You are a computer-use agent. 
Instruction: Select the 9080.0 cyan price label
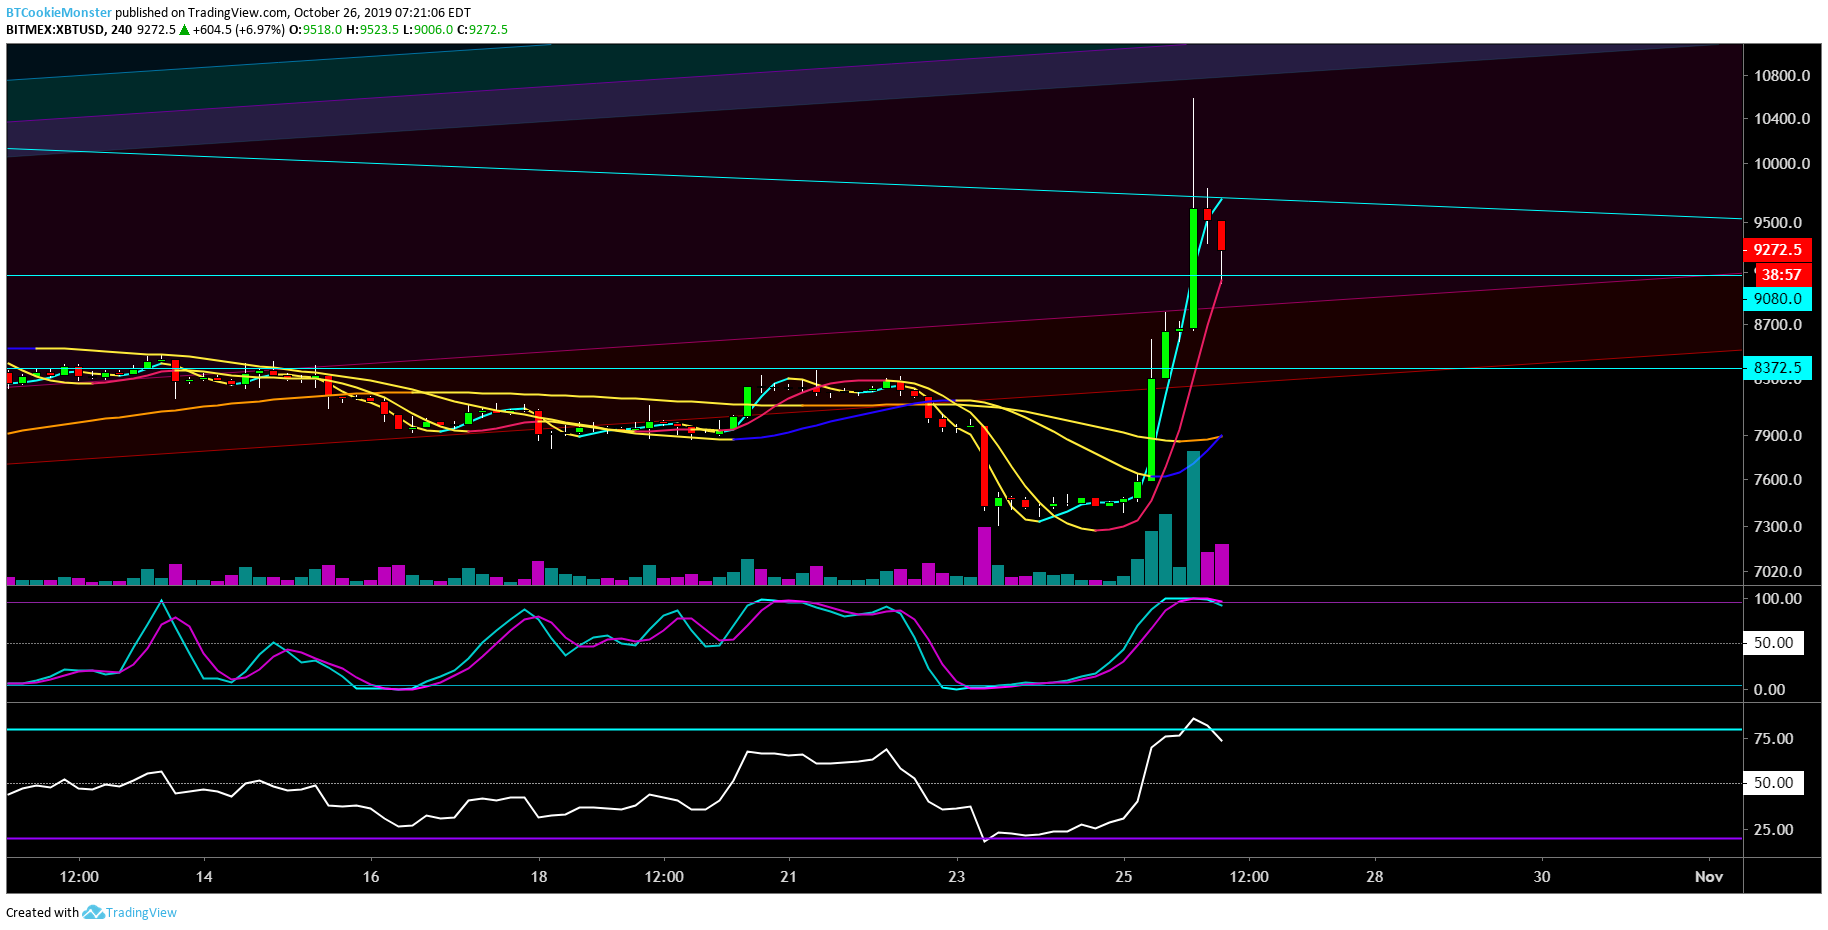tap(1777, 298)
